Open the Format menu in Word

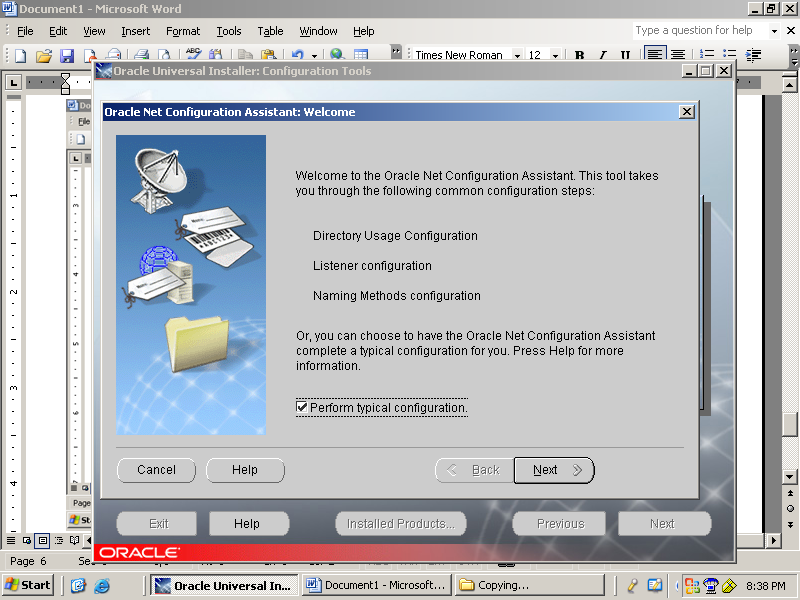pos(183,31)
